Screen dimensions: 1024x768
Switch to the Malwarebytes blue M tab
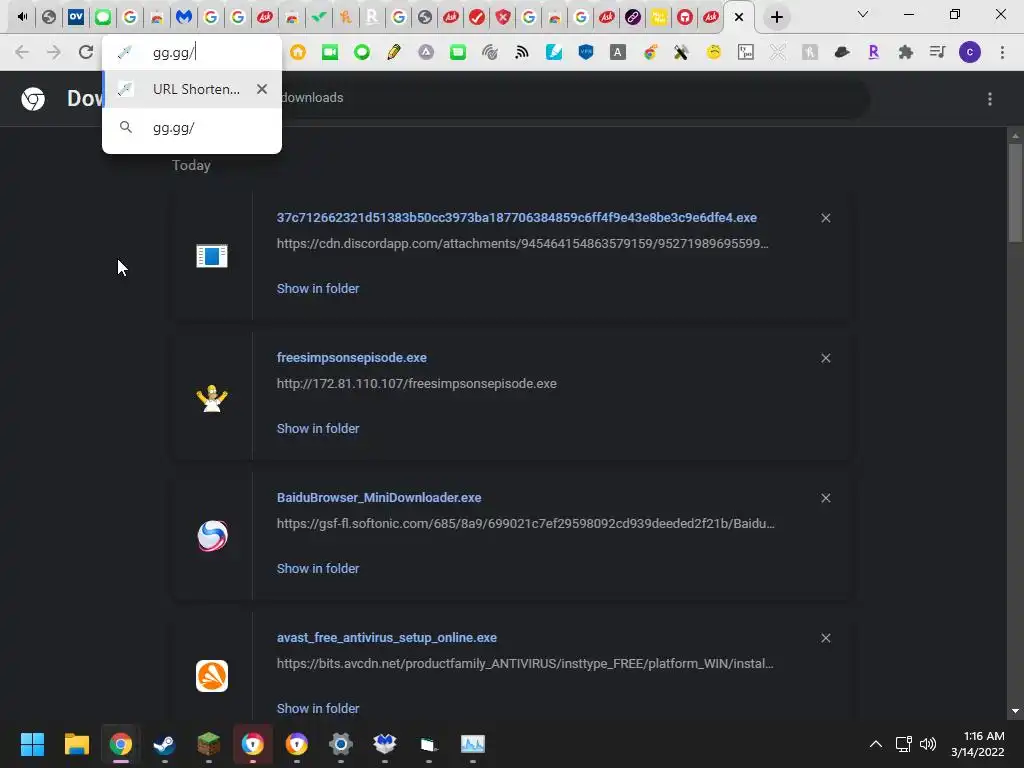point(184,17)
